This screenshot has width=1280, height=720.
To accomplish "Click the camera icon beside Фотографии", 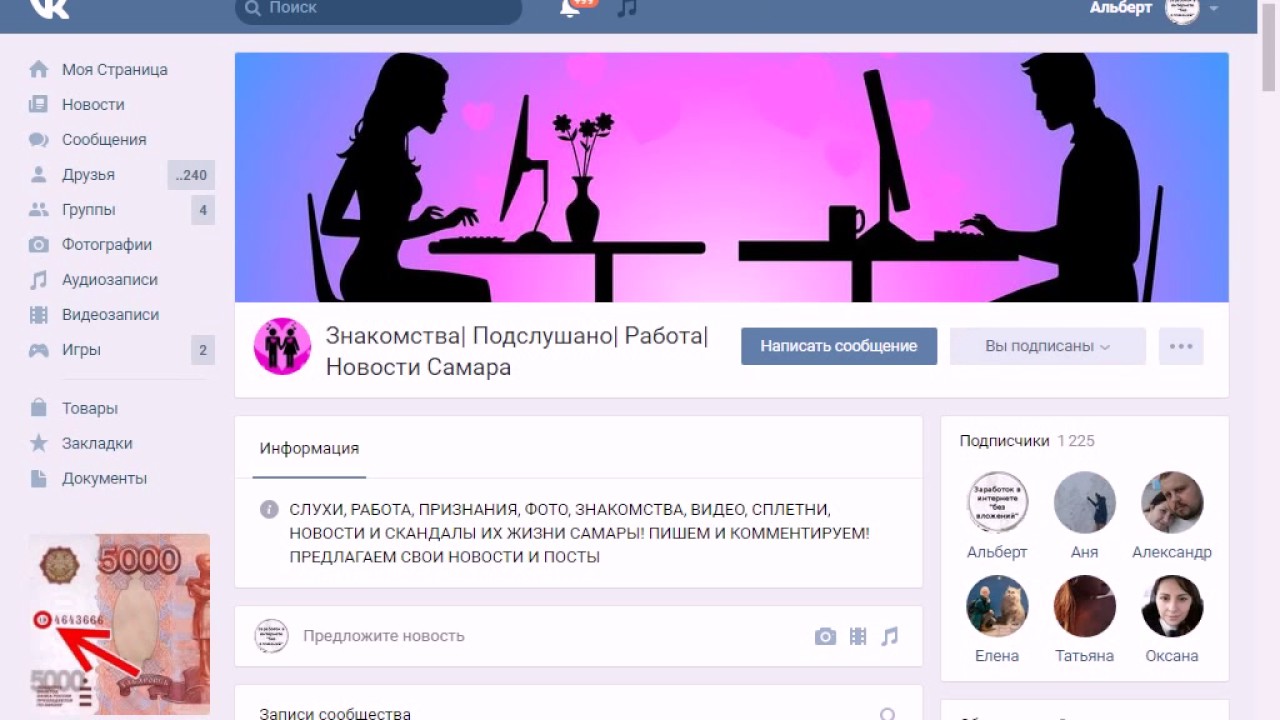I will (39, 245).
